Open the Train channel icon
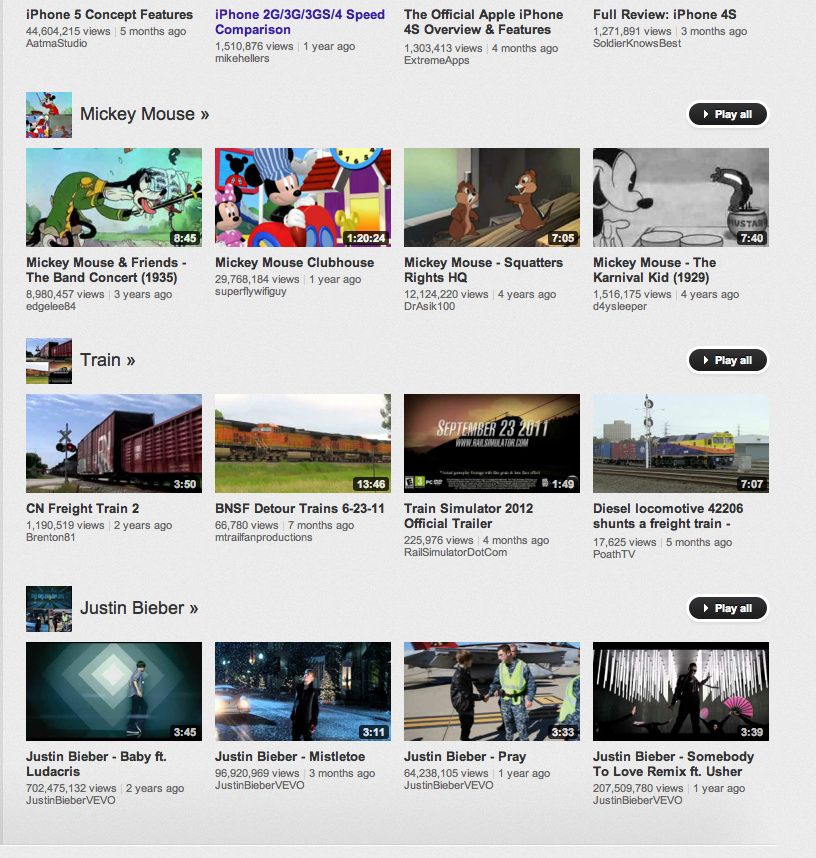Viewport: 816px width, 858px height. 49,361
